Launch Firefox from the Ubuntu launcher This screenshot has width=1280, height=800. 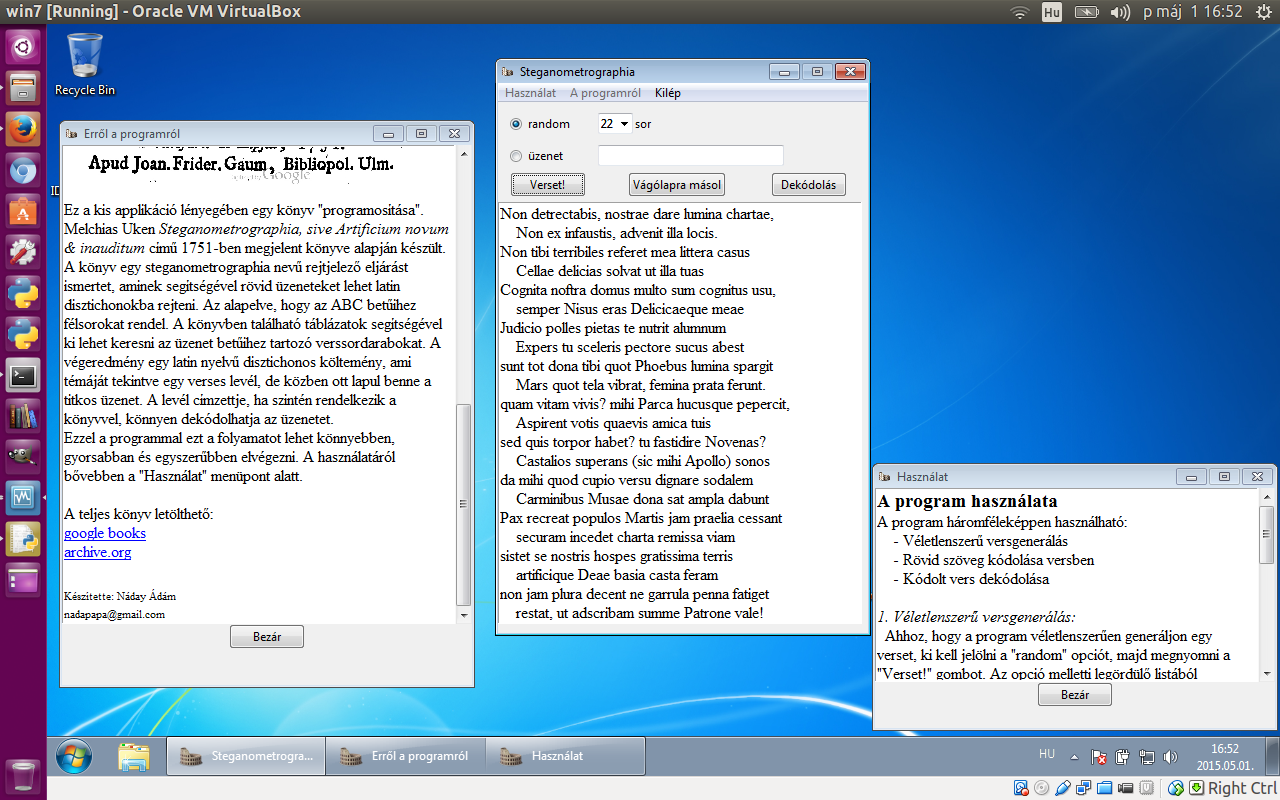click(x=21, y=127)
